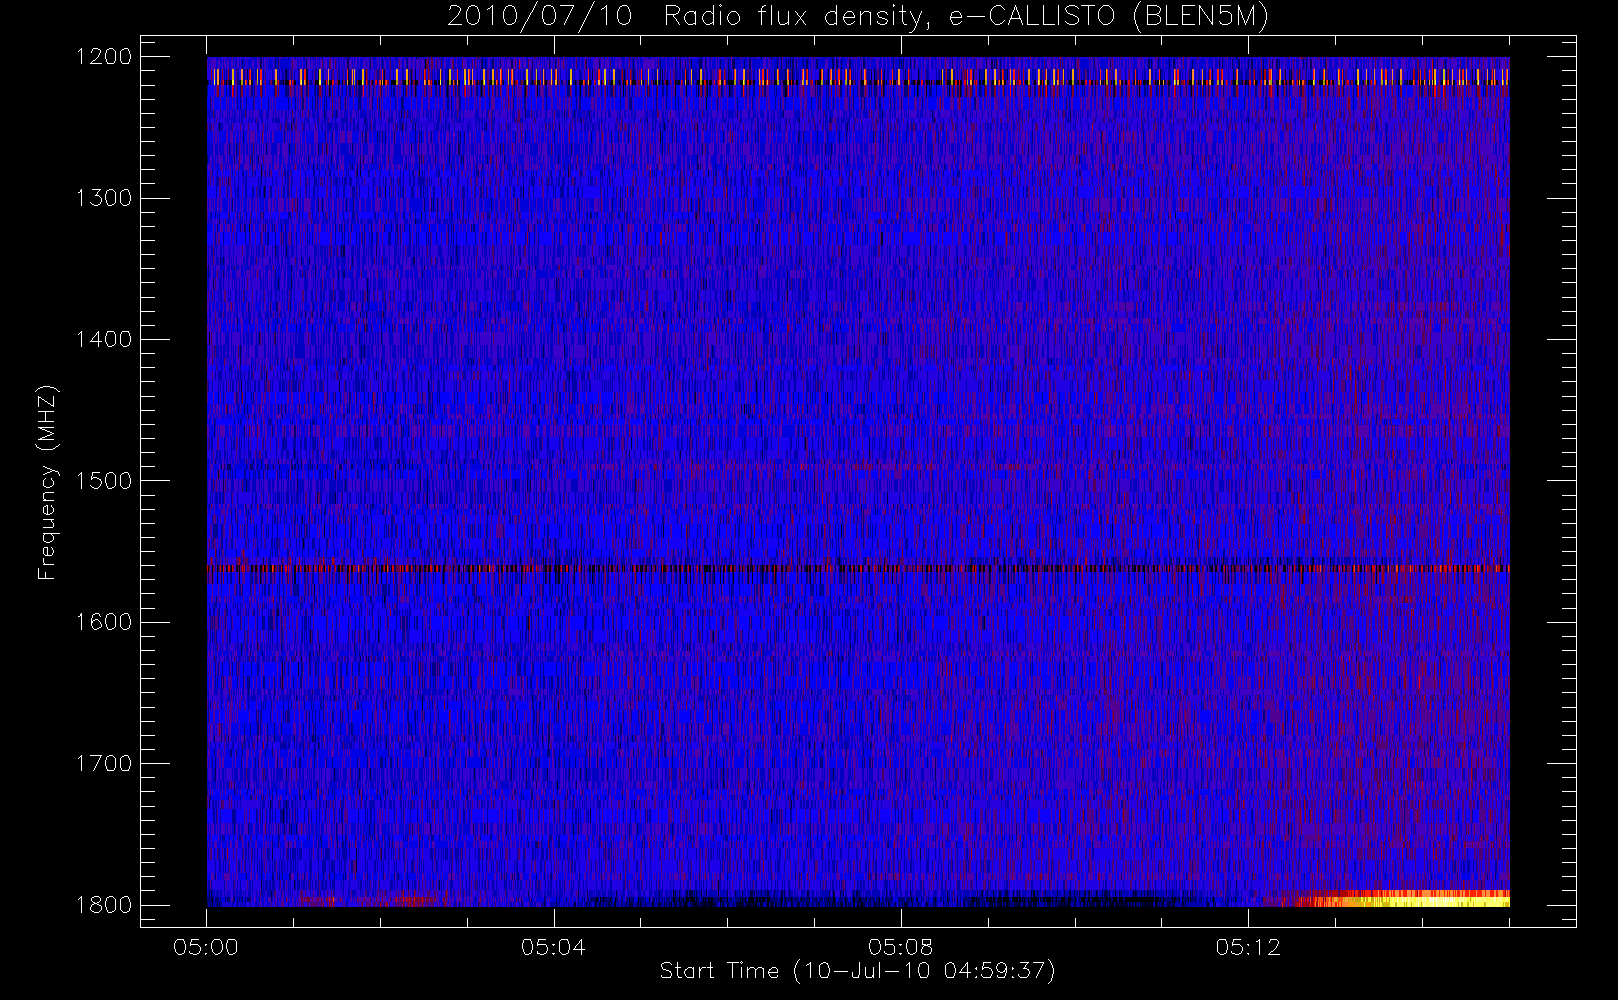Select the 1300 frequency tick label
Image resolution: width=1618 pixels, height=1000 pixels.
pos(104,198)
